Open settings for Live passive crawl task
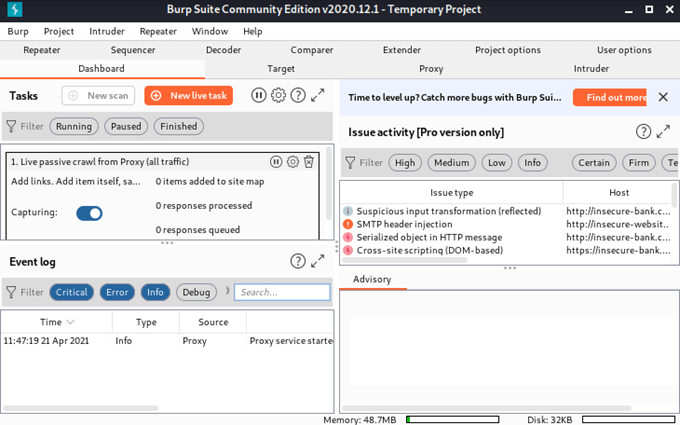The width and height of the screenshot is (680, 425). (x=293, y=162)
